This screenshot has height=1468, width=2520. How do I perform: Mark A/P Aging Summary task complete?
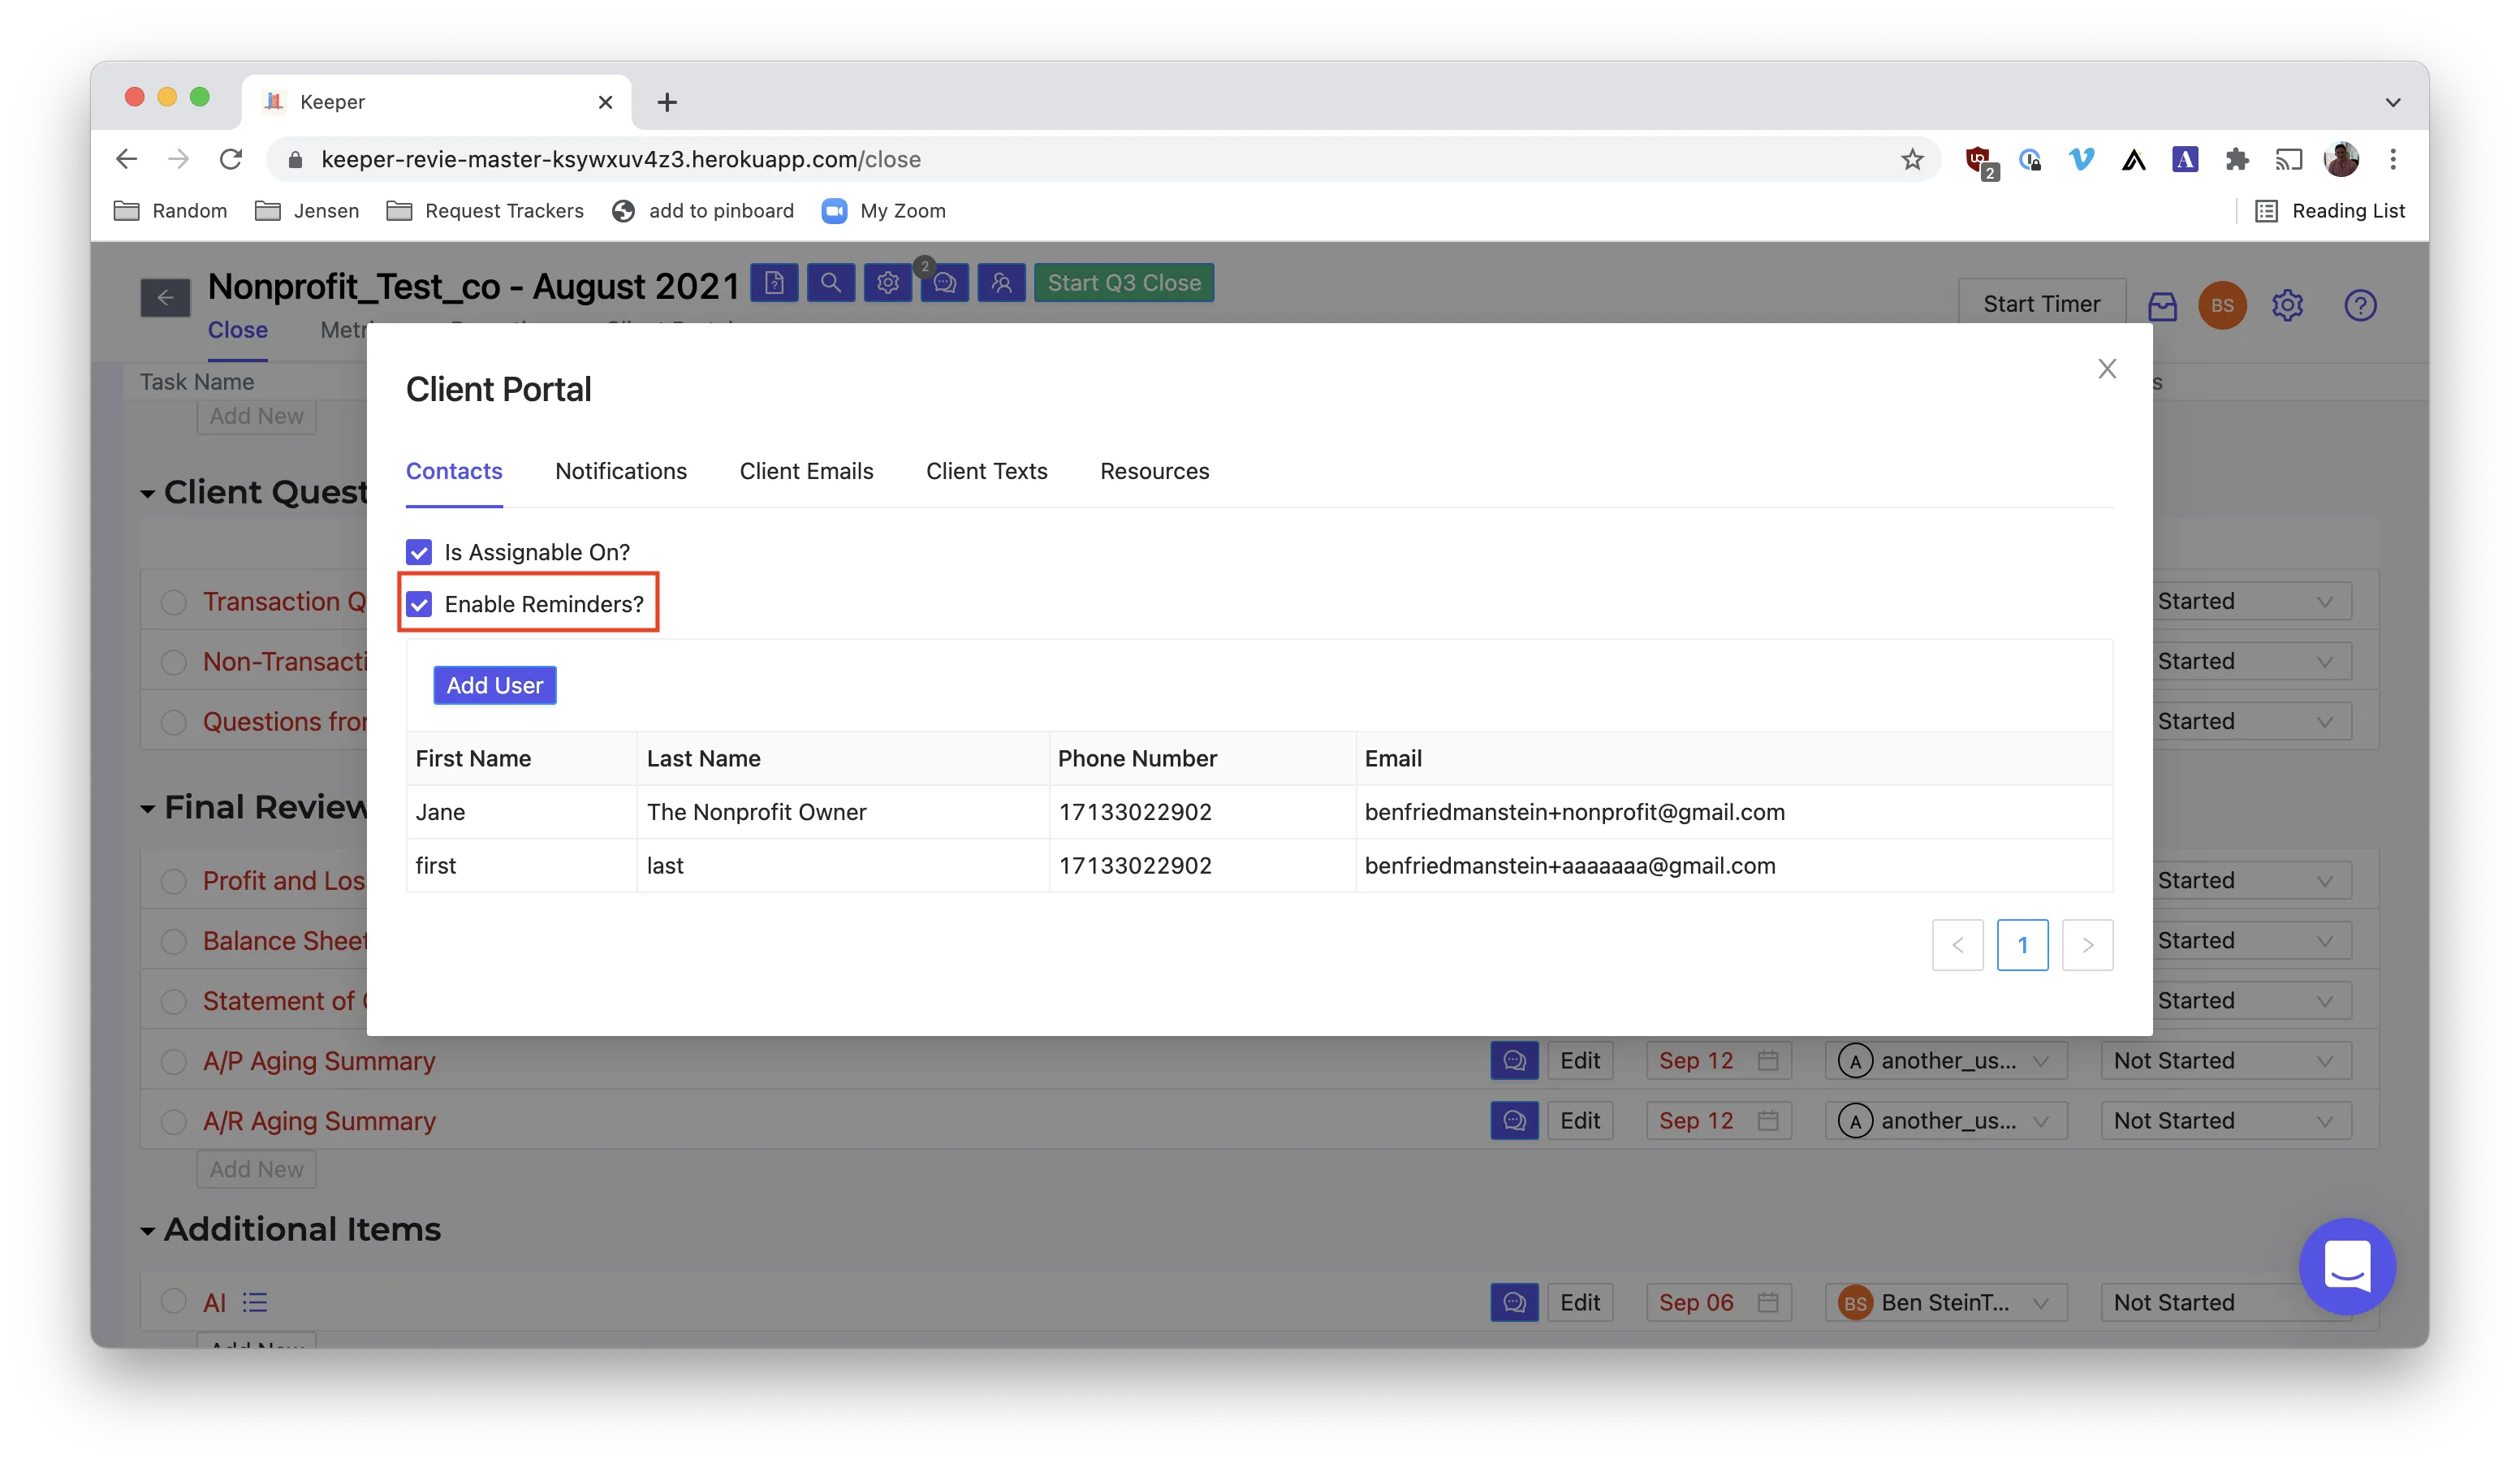[174, 1061]
